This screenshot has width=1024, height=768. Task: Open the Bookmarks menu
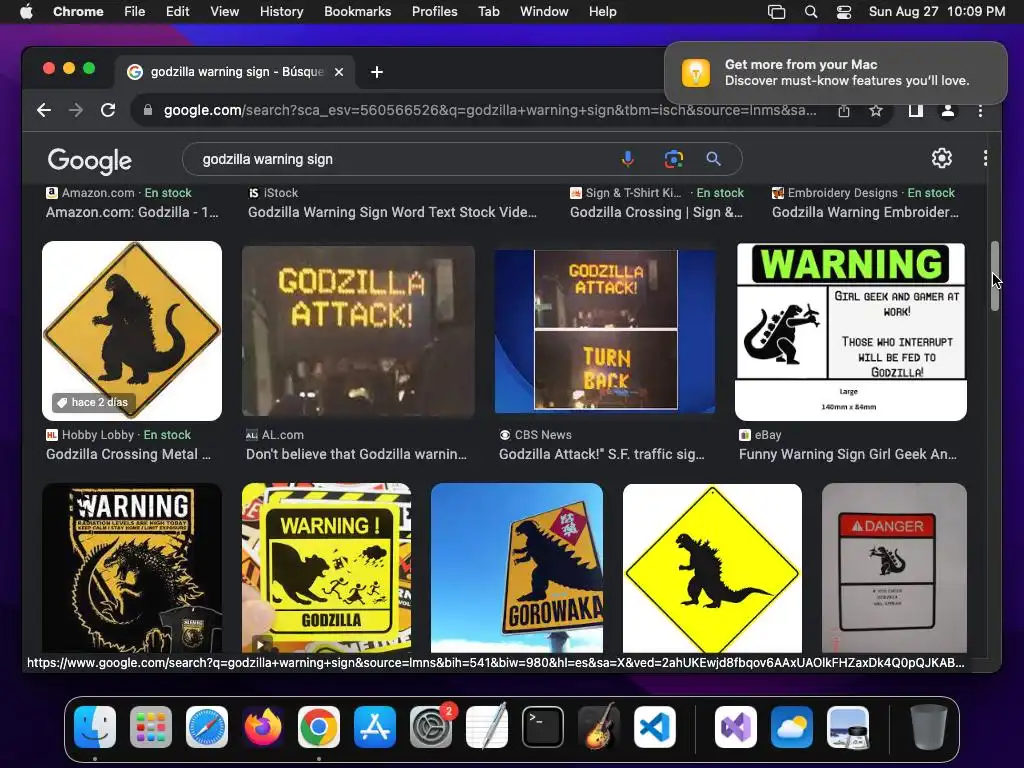357,12
